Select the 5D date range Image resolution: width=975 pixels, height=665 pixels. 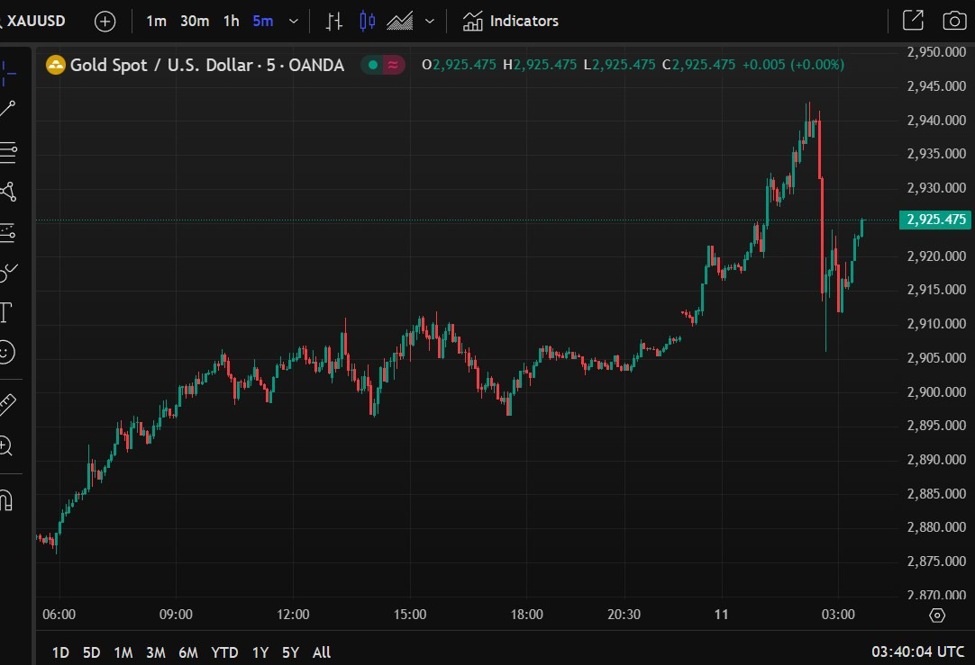[x=91, y=652]
